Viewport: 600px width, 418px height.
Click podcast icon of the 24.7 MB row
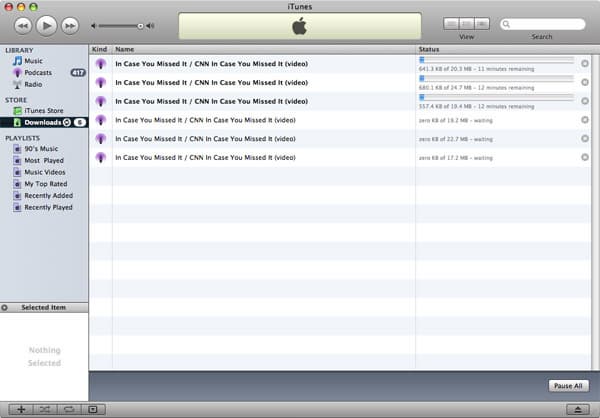pos(101,83)
